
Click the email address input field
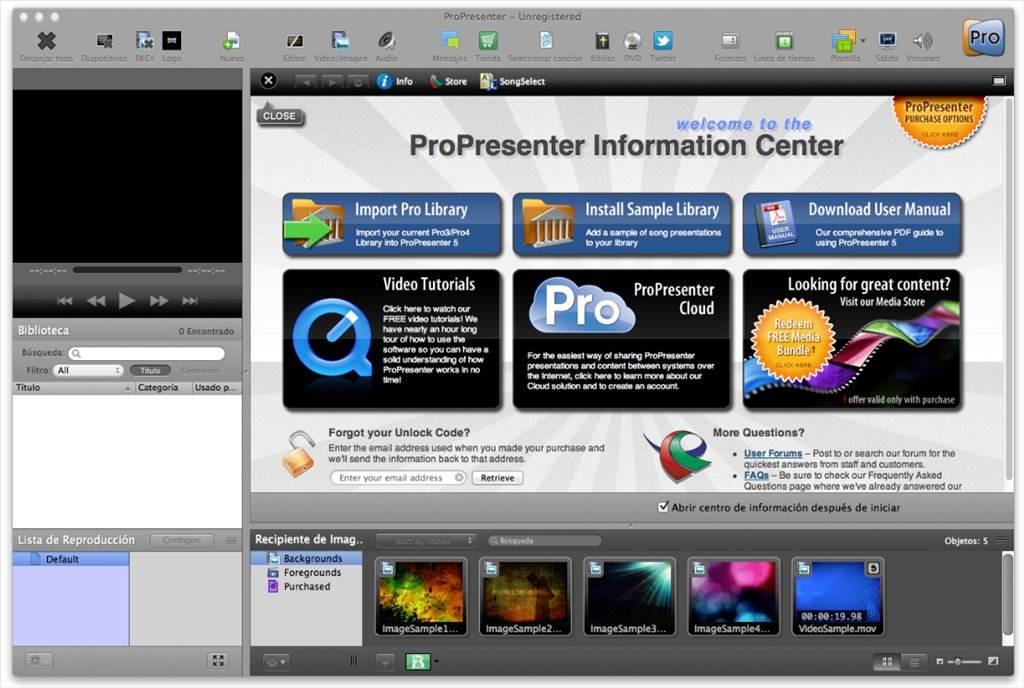coord(398,478)
